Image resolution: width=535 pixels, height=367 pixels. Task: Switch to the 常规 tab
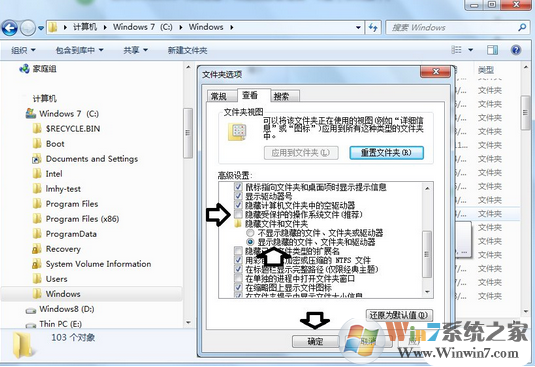coord(219,97)
